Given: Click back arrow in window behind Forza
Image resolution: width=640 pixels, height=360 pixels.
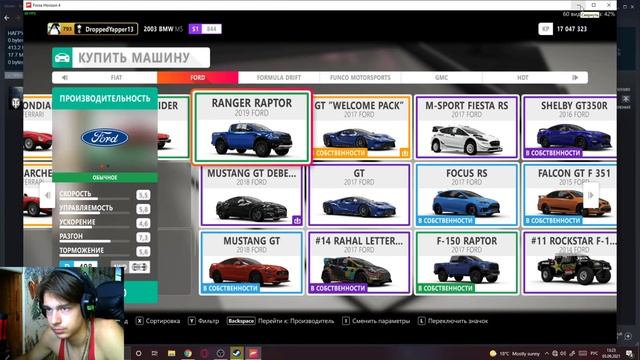Looking at the screenshot, I should pos(7,18).
